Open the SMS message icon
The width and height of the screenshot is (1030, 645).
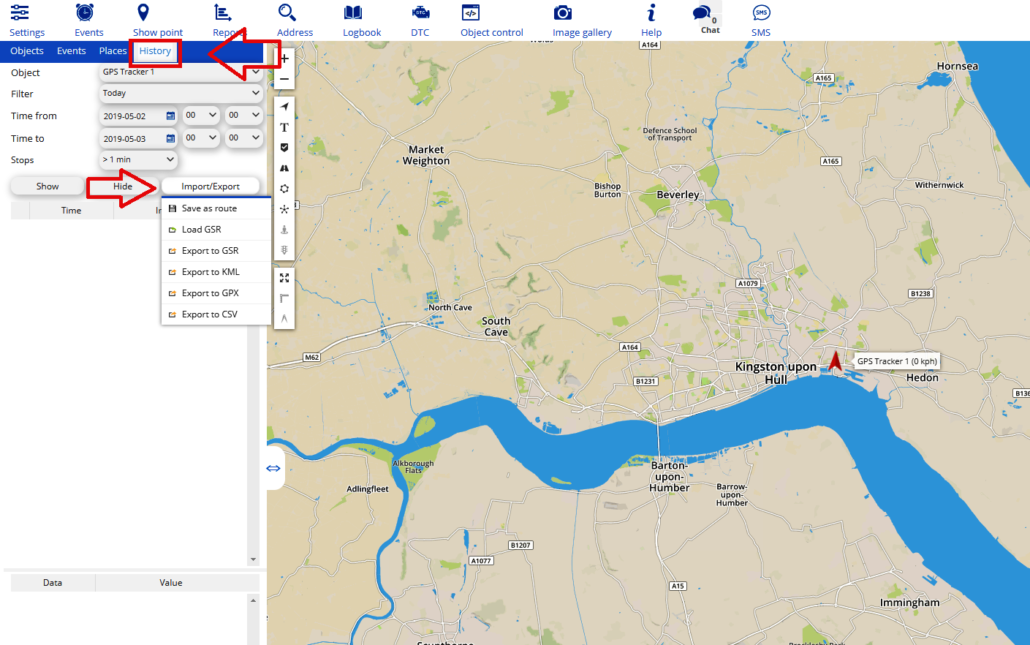pyautogui.click(x=761, y=12)
